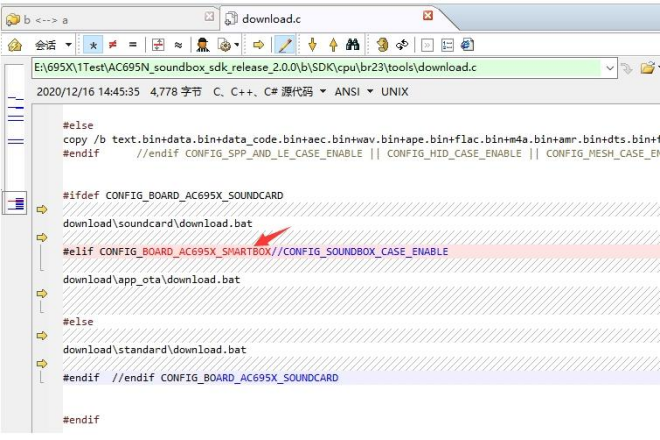Click the globe document toolbar icon
The width and height of the screenshot is (660, 440).
point(467,45)
